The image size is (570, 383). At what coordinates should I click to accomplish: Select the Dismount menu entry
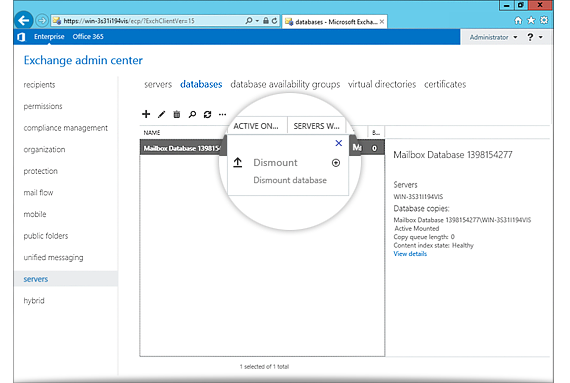point(275,162)
